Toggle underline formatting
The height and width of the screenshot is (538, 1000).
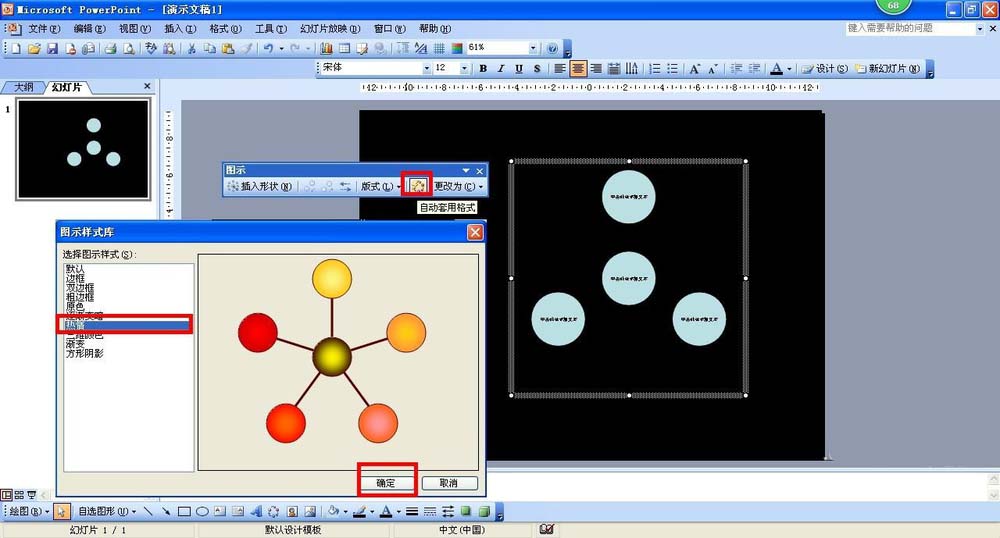(x=518, y=68)
